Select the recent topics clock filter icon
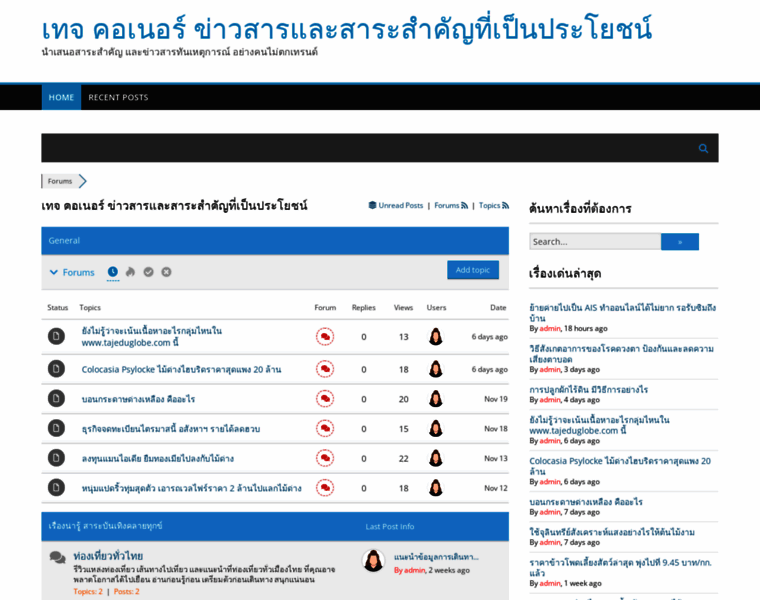This screenshot has width=760, height=600. tap(113, 272)
